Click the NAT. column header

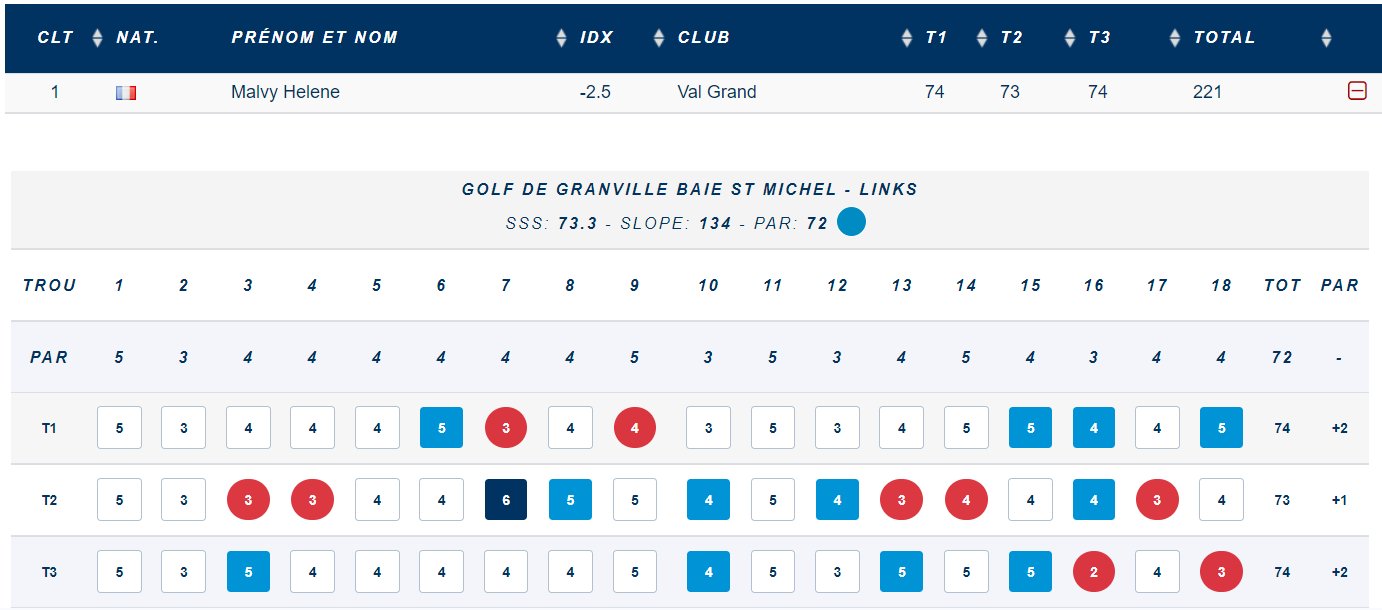tap(138, 38)
